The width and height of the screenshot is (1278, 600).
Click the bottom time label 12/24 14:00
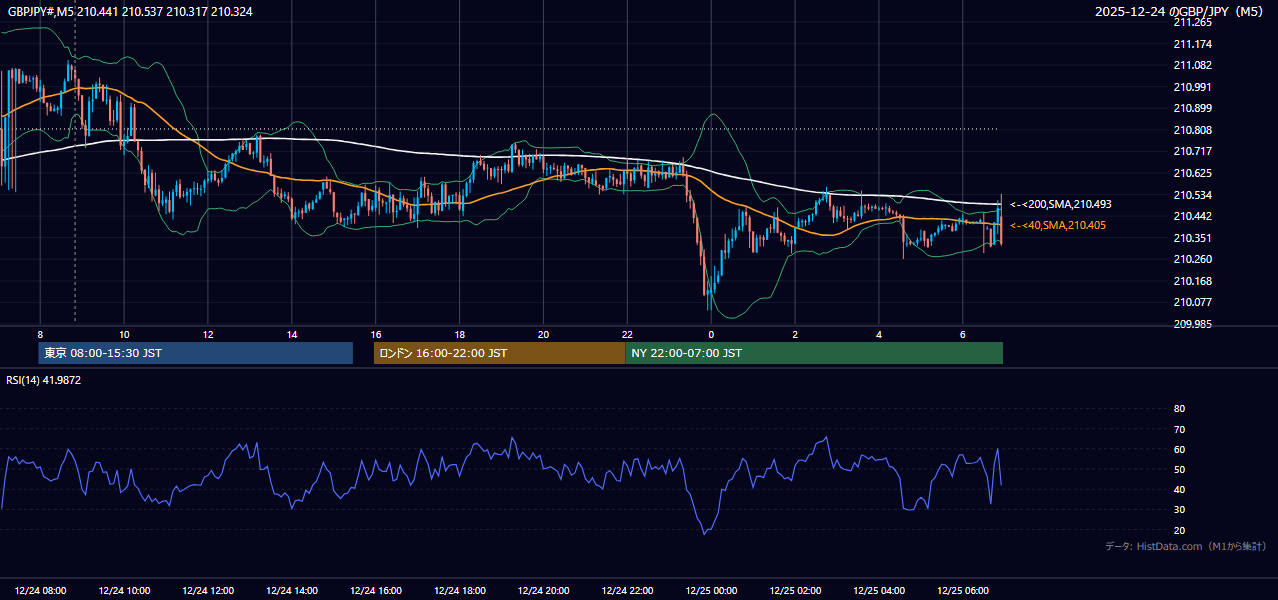[x=293, y=591]
